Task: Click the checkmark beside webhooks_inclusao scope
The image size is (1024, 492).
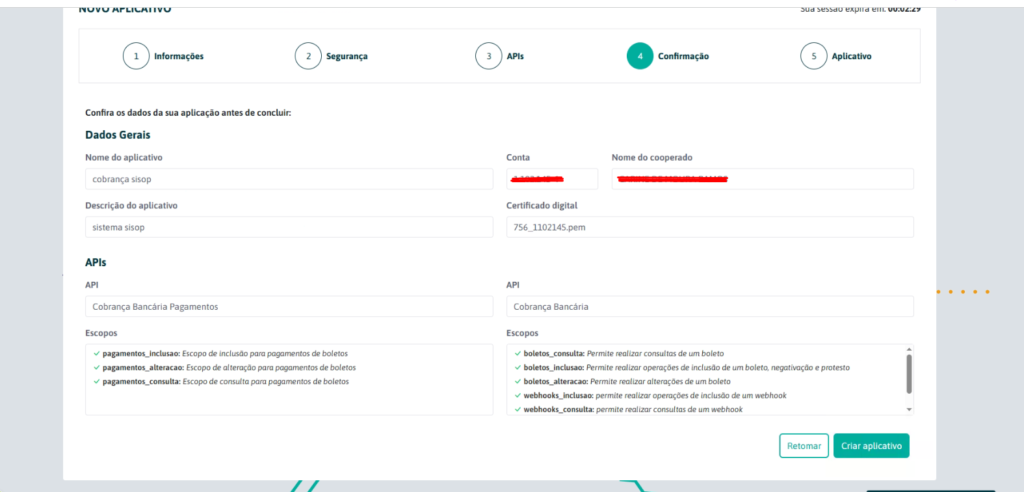Action: click(x=517, y=396)
